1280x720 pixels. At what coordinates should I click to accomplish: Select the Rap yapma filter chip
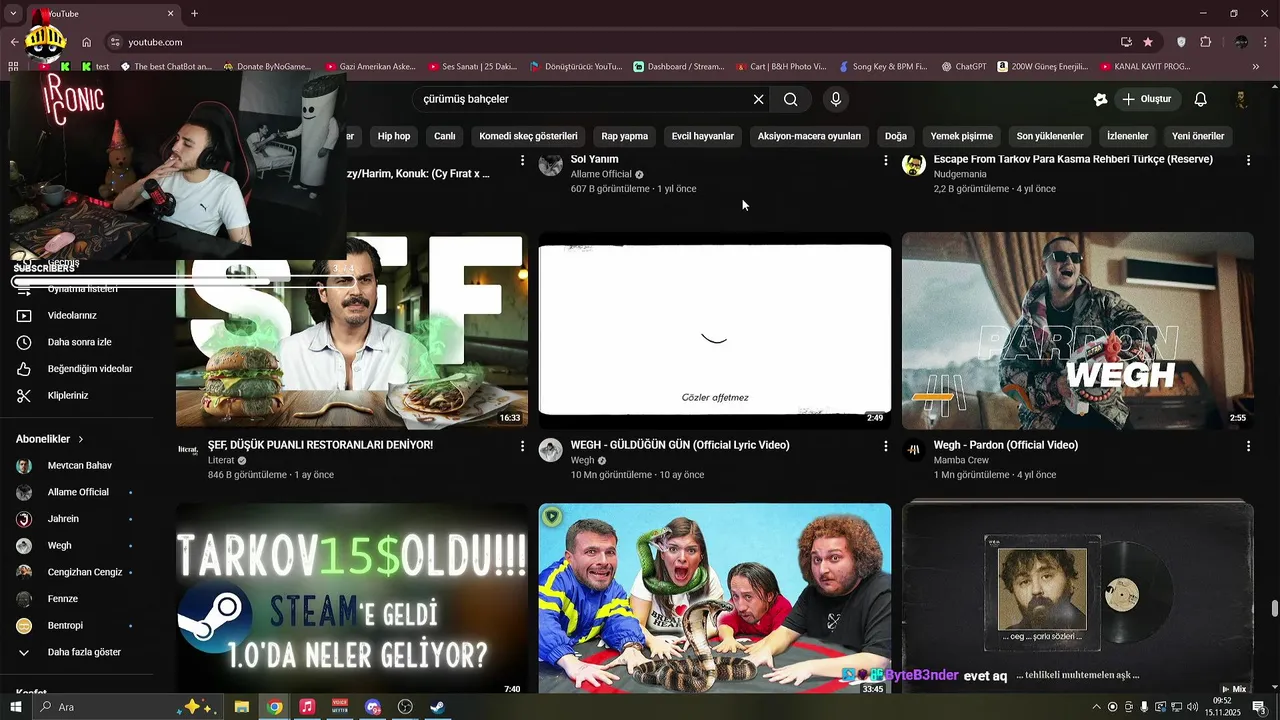coord(624,136)
